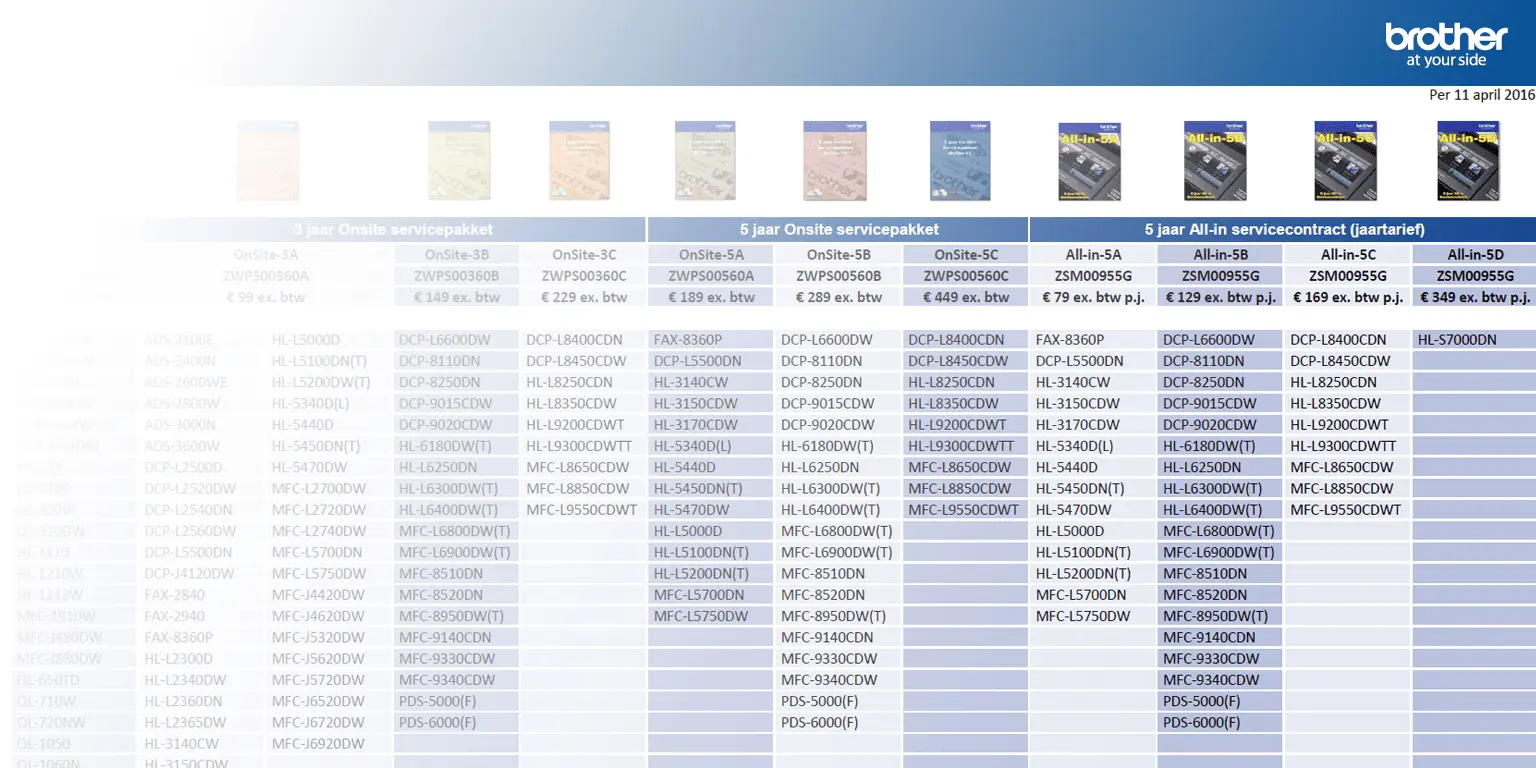The image size is (1536, 768).
Task: Select the '€ 149 ex. btw' price
Action: click(457, 297)
